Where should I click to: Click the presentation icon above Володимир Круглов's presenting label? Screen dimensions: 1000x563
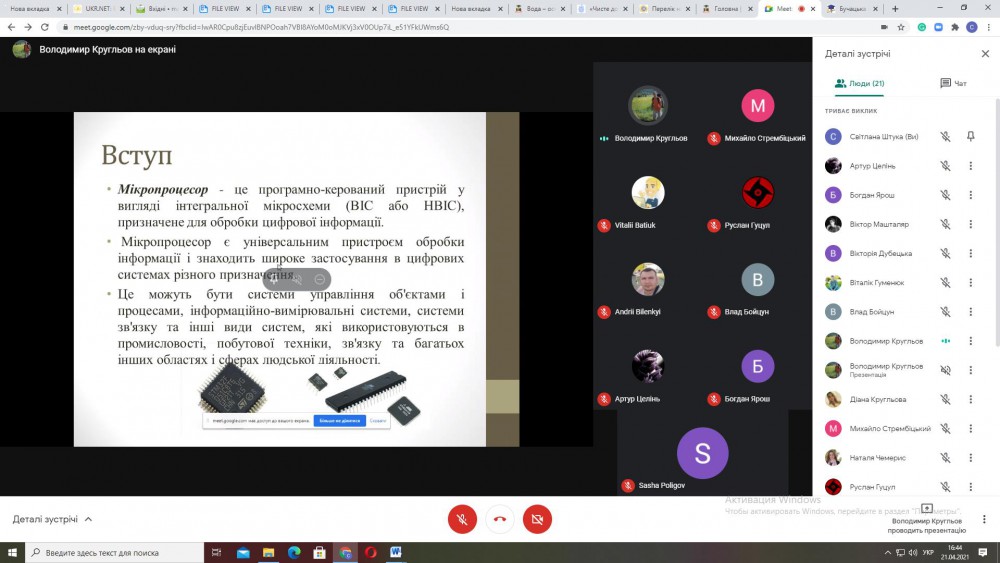click(x=926, y=508)
